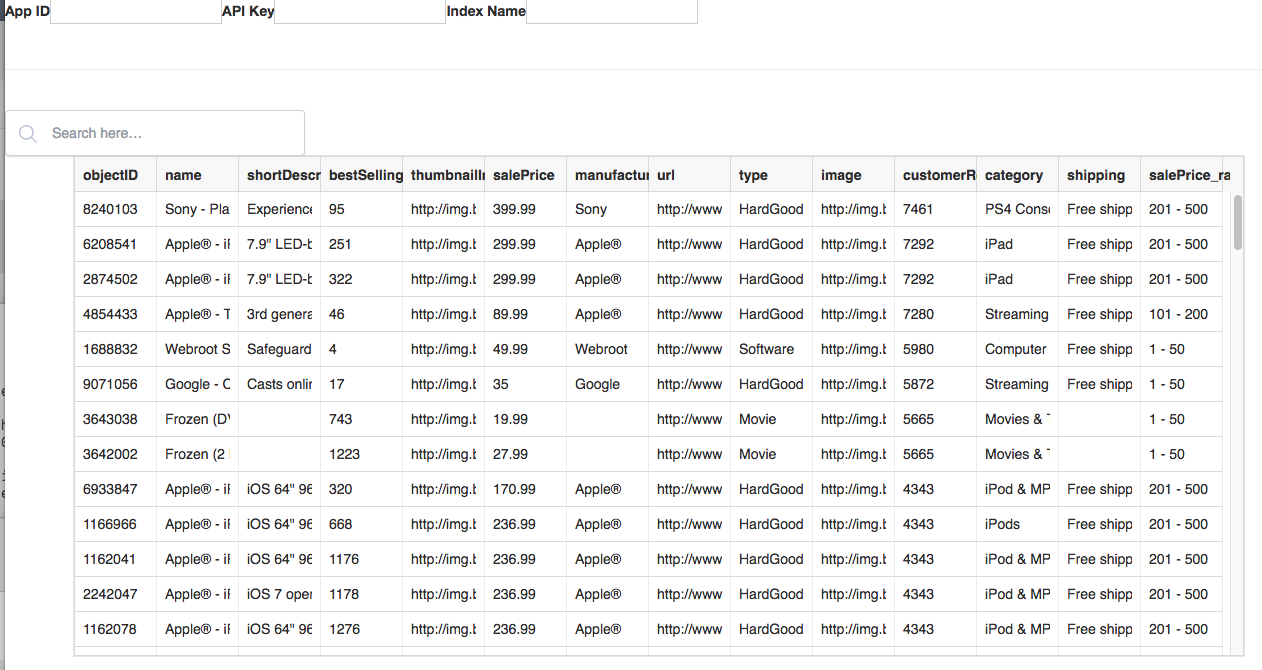Image resolution: width=1262 pixels, height=670 pixels.
Task: Click the '3rd genera' description cell
Action: [279, 314]
